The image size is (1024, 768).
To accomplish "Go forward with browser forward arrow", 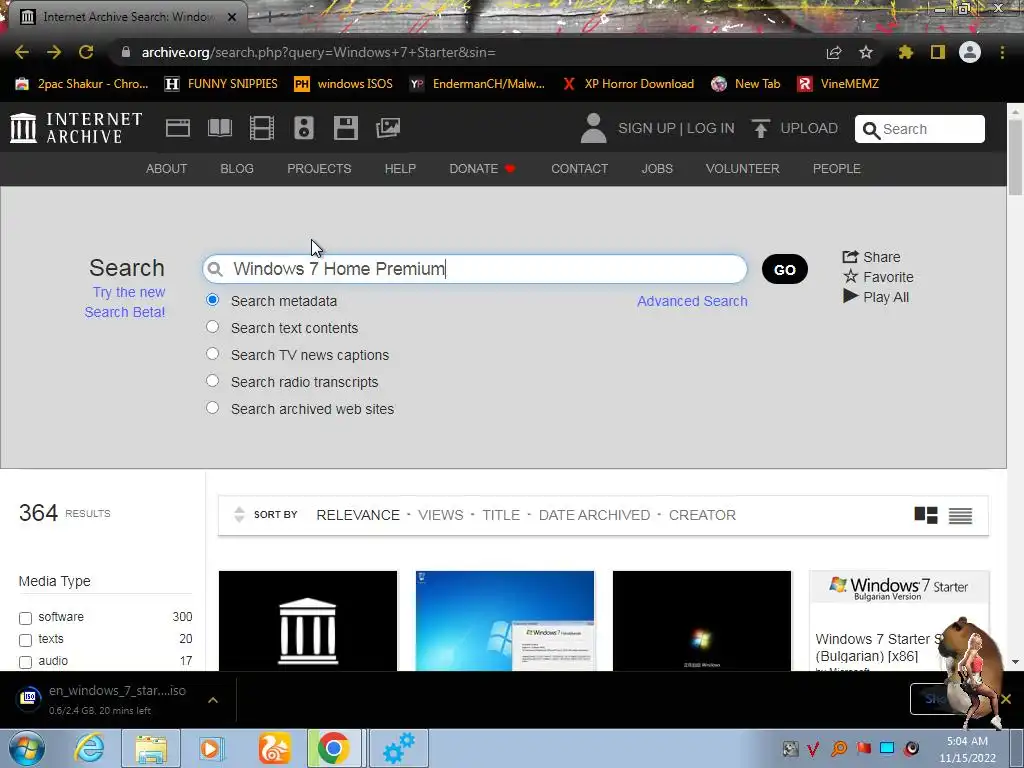I will tap(54, 52).
